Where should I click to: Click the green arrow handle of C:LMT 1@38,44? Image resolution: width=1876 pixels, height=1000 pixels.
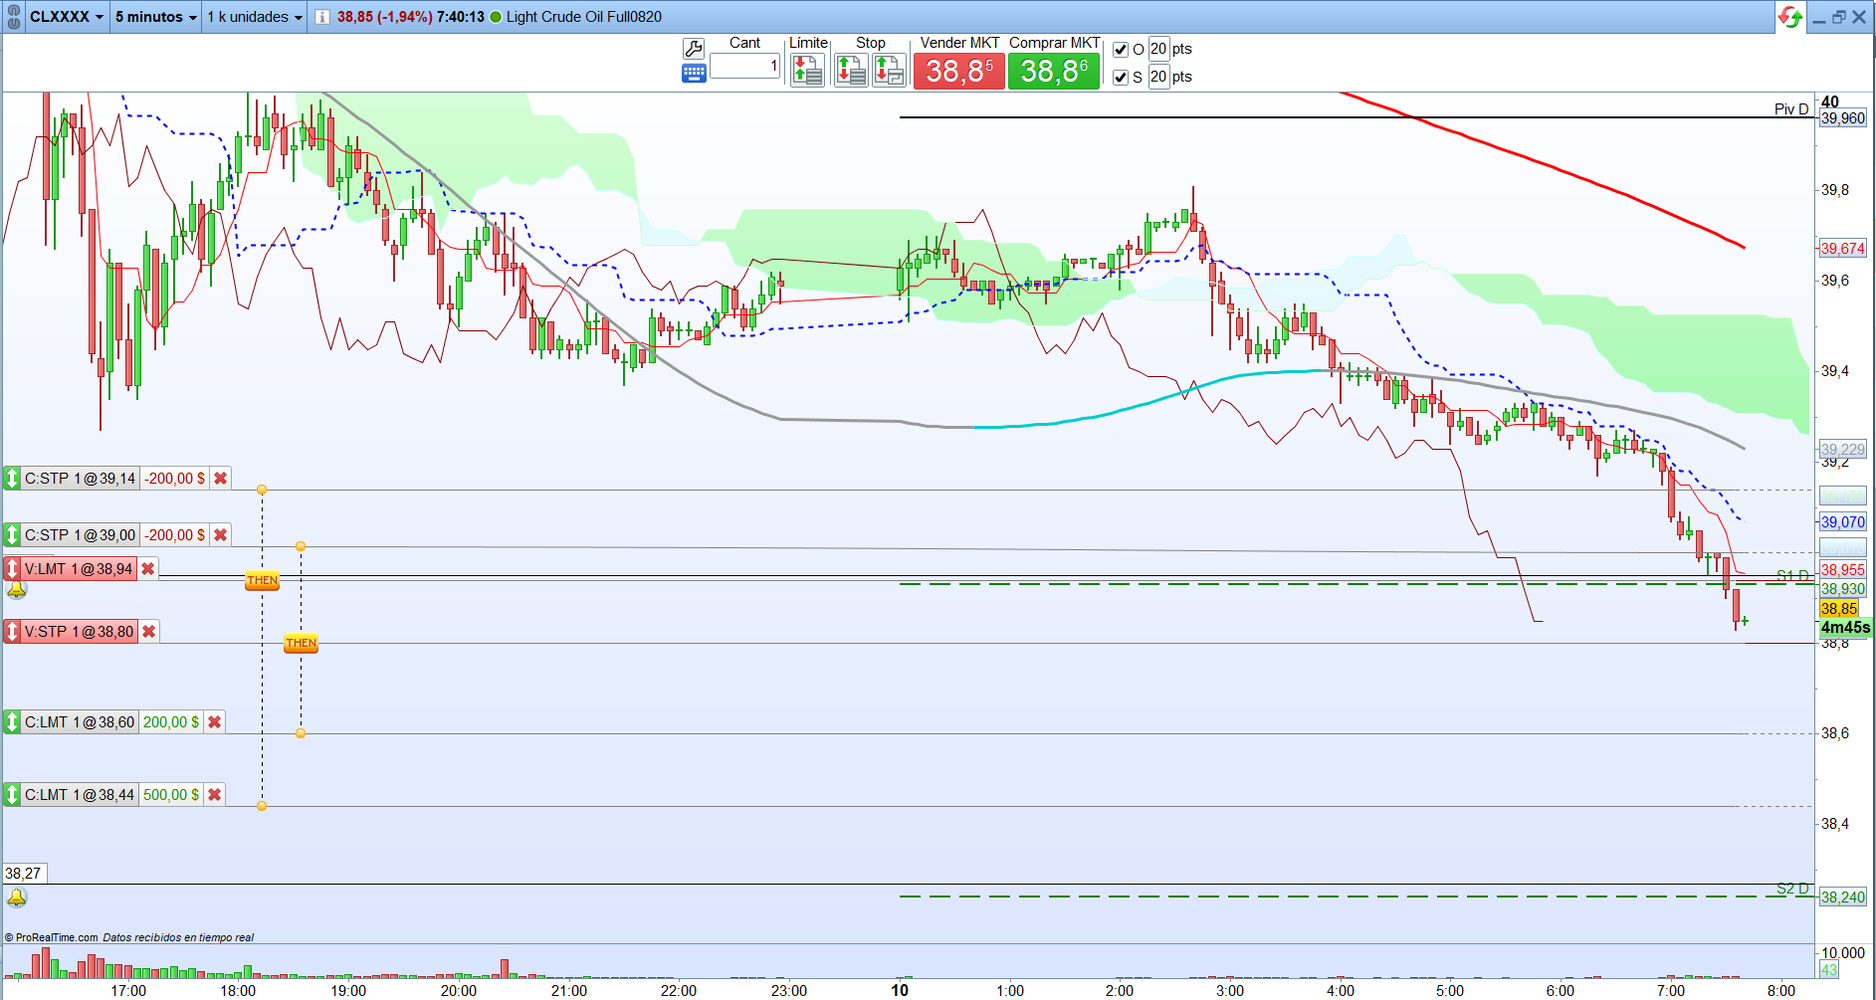point(12,795)
